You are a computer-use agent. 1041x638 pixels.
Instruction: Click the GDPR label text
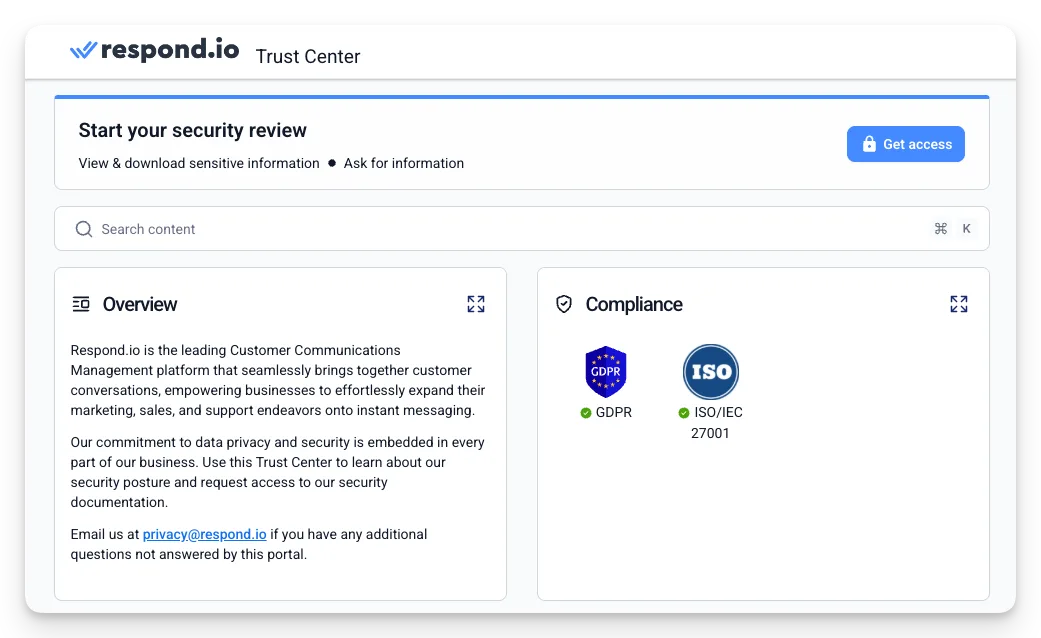[613, 412]
